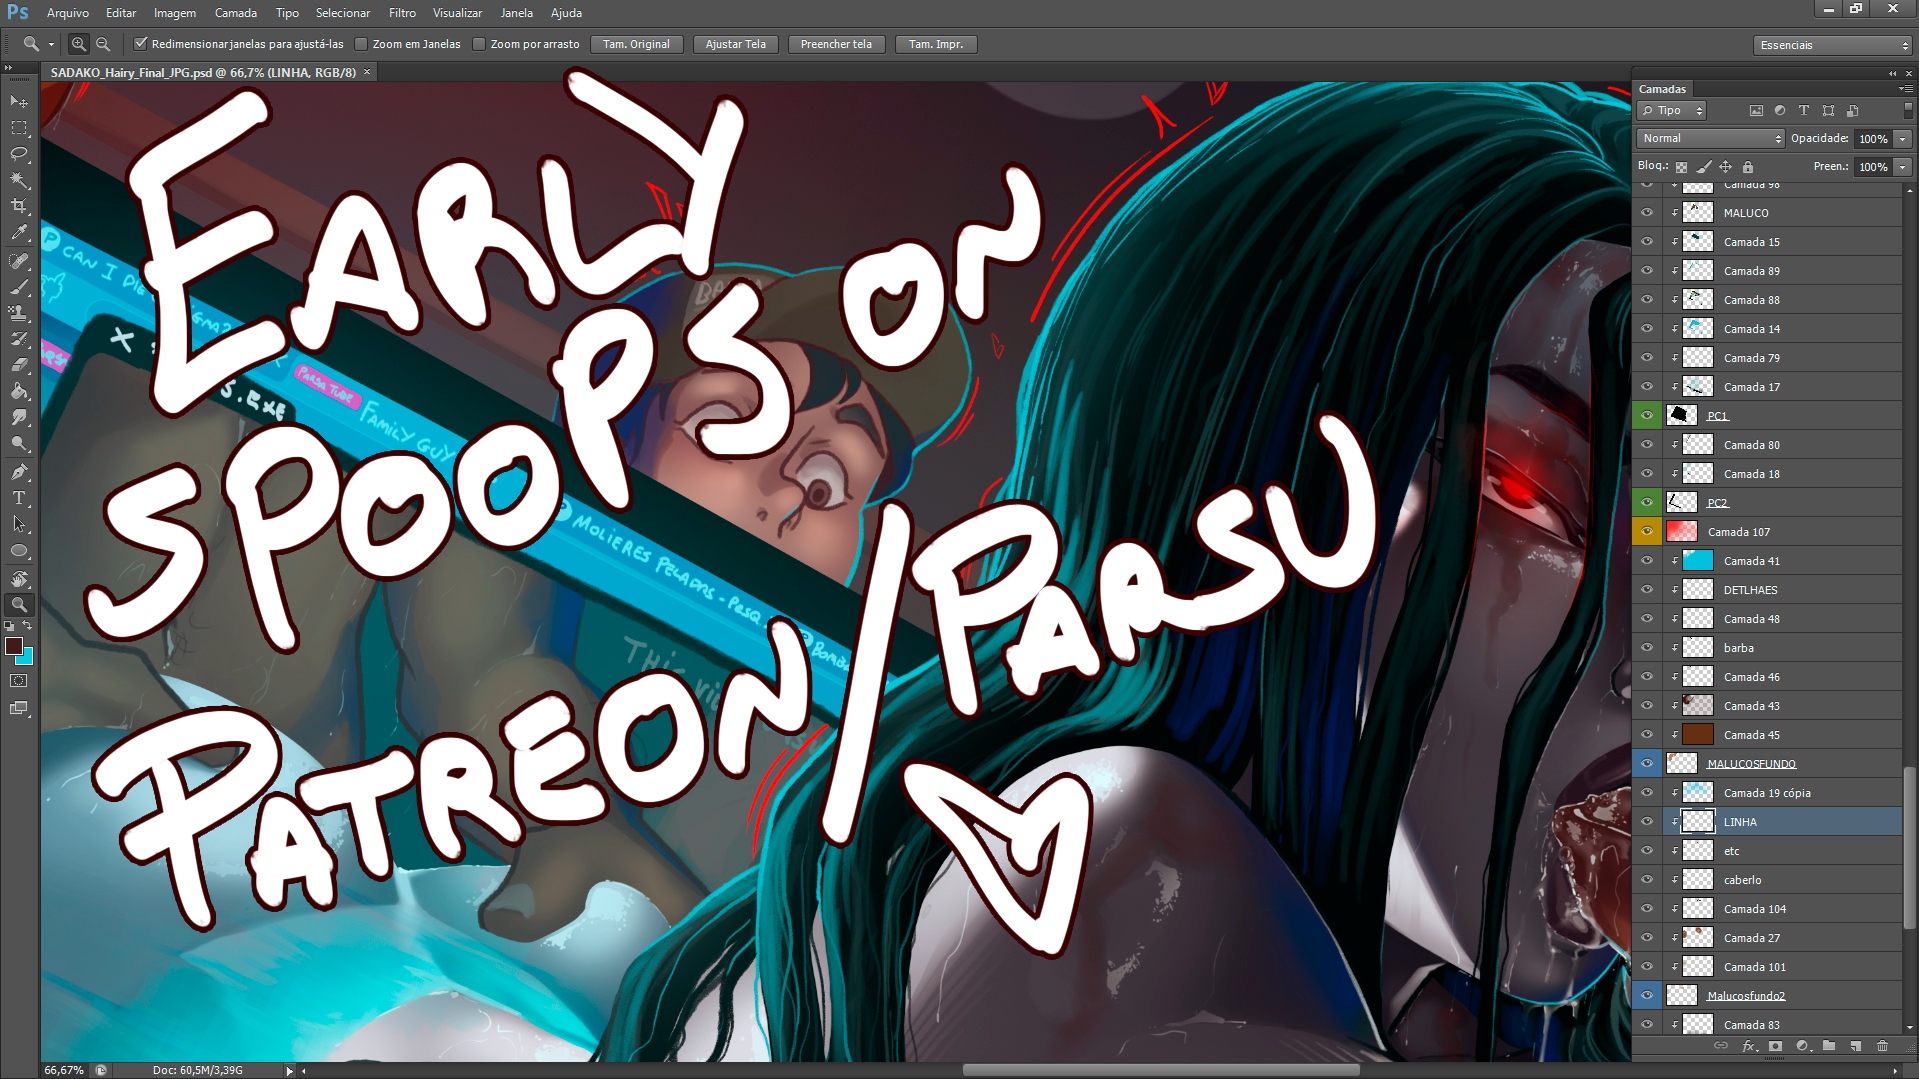The height and width of the screenshot is (1079, 1919).
Task: Open the Camada menu in the menu bar
Action: [x=235, y=13]
